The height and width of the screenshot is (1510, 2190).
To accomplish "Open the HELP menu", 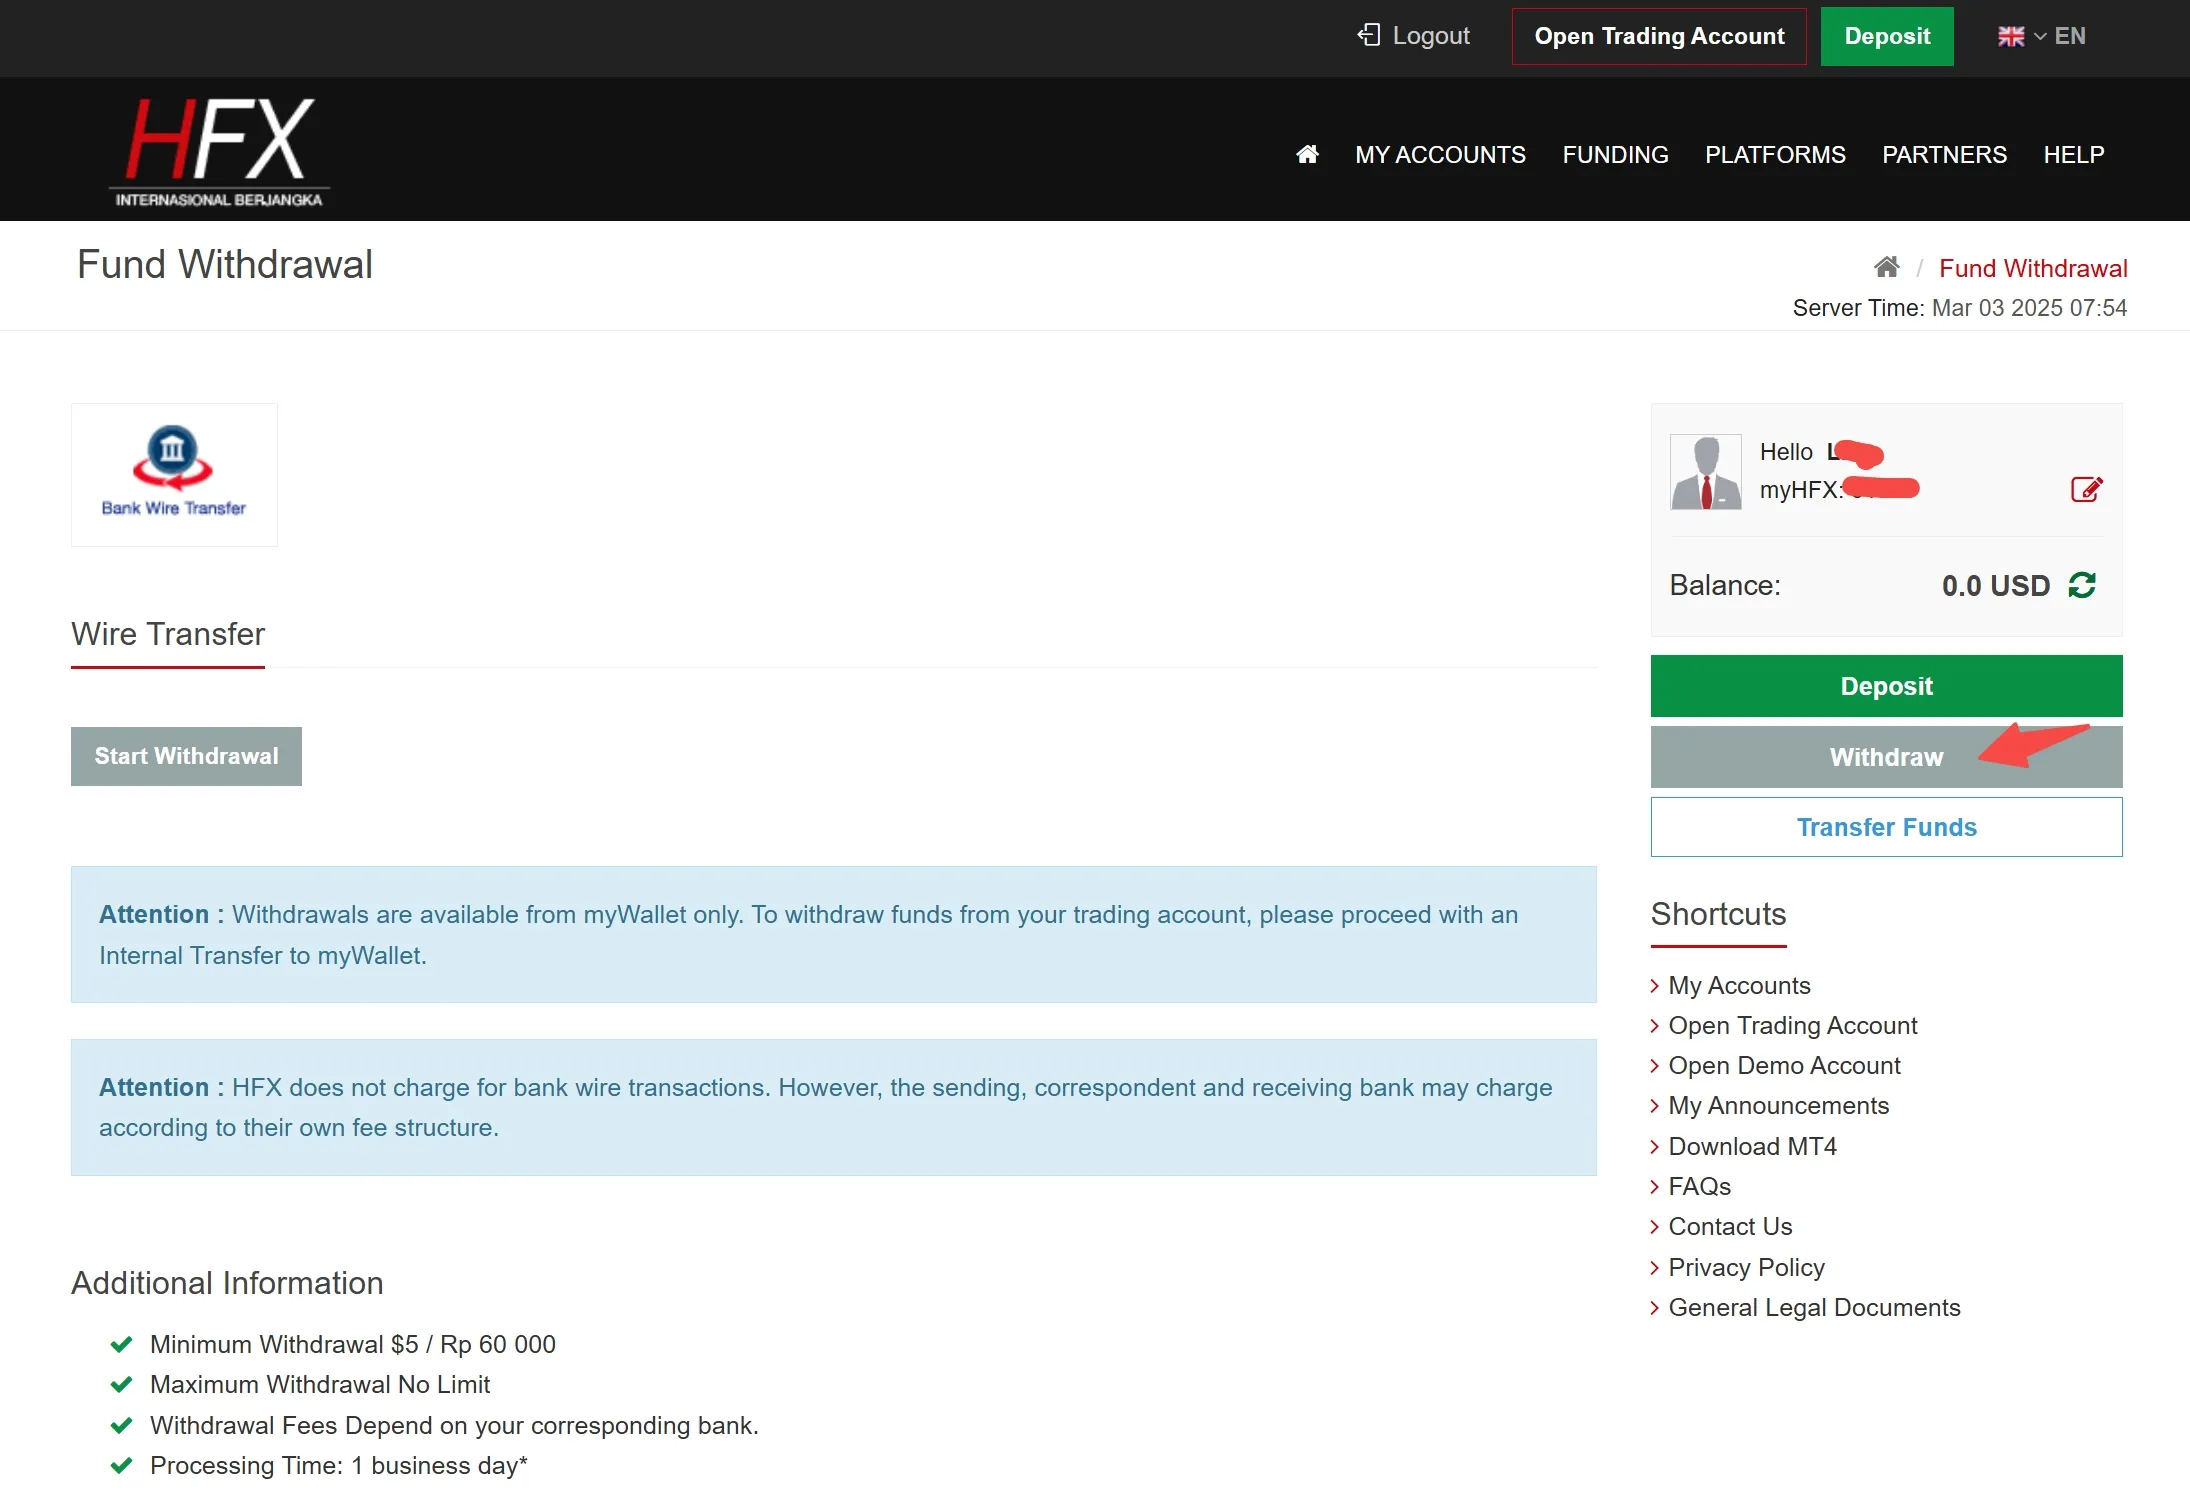I will click(x=2074, y=154).
